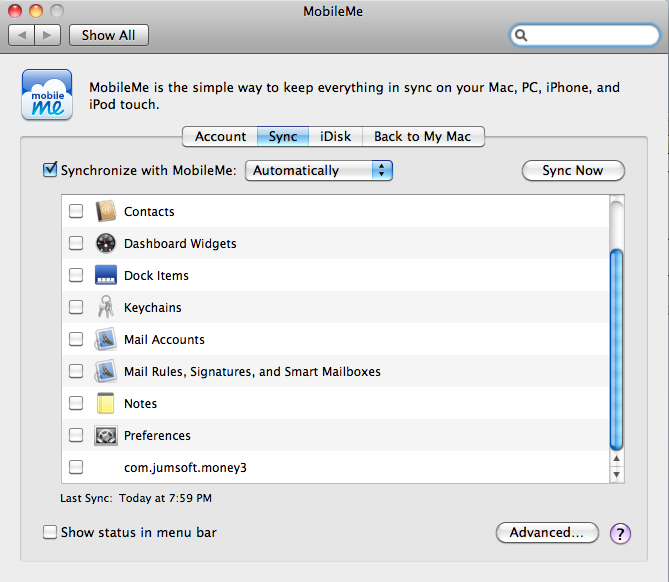The width and height of the screenshot is (669, 582).
Task: Select the Contacts row label
Action: coord(149,212)
